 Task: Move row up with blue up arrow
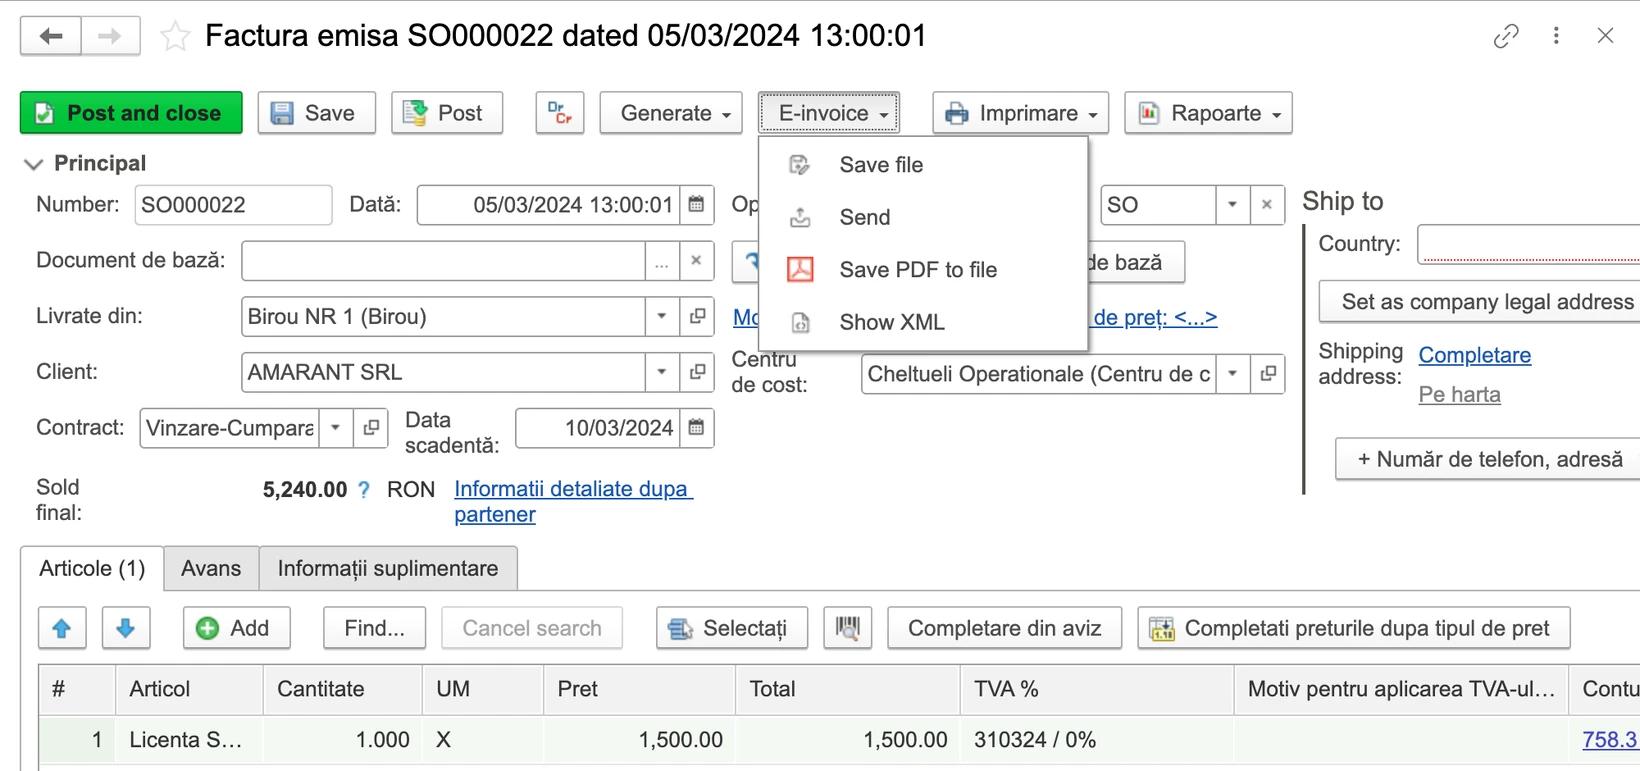(x=62, y=628)
